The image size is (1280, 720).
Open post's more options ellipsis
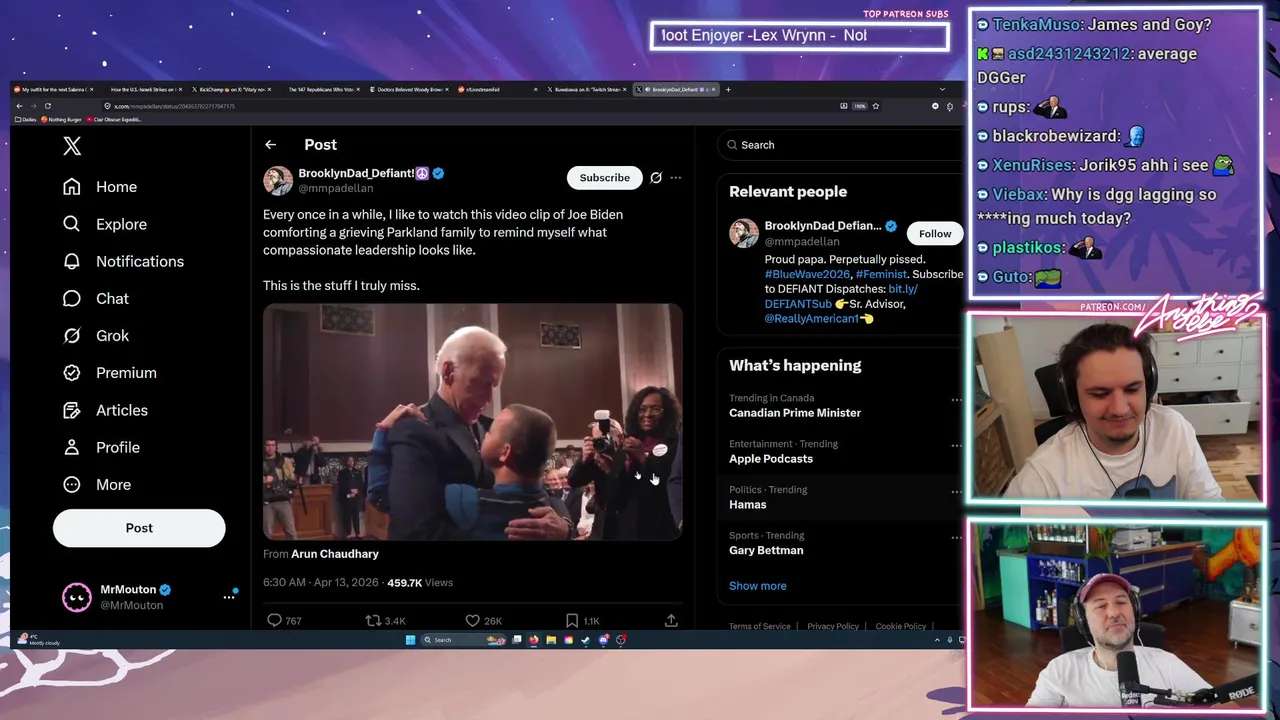pos(676,177)
